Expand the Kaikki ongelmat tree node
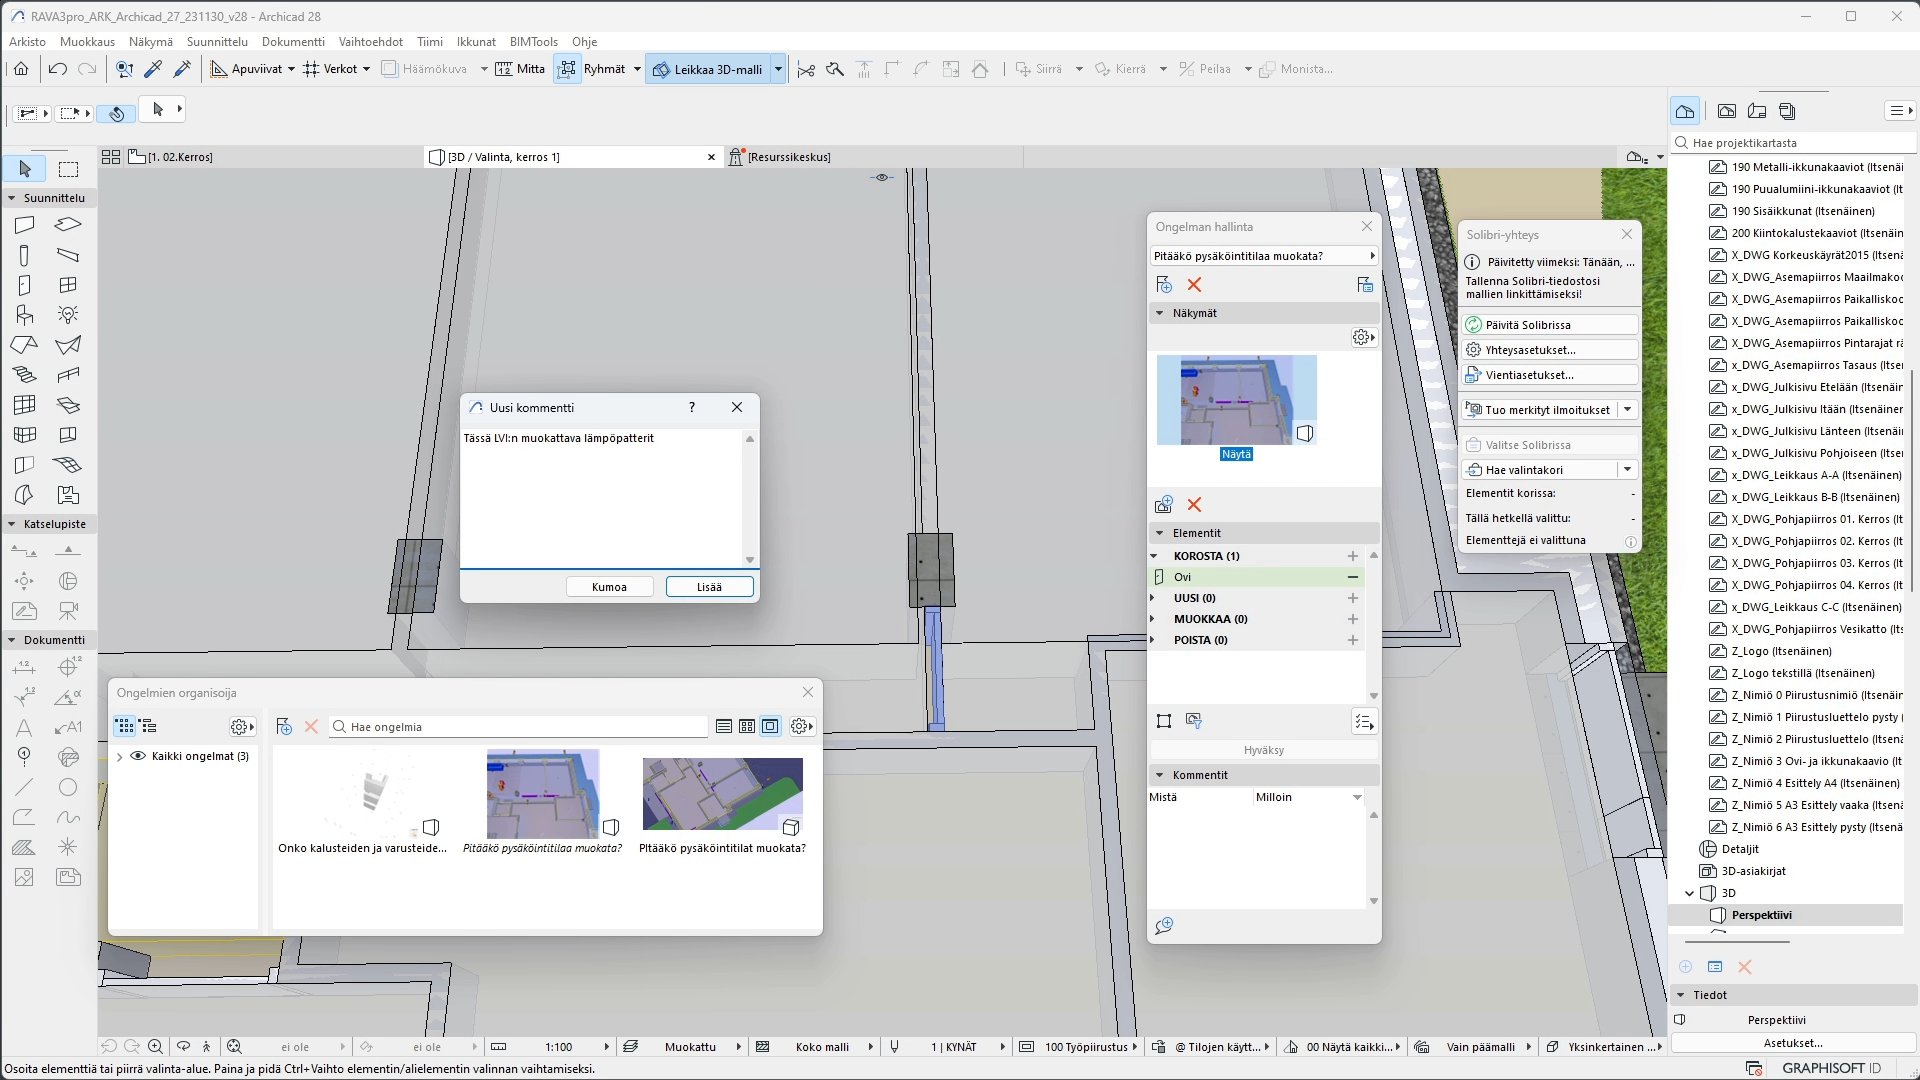1920x1080 pixels. pyautogui.click(x=120, y=757)
